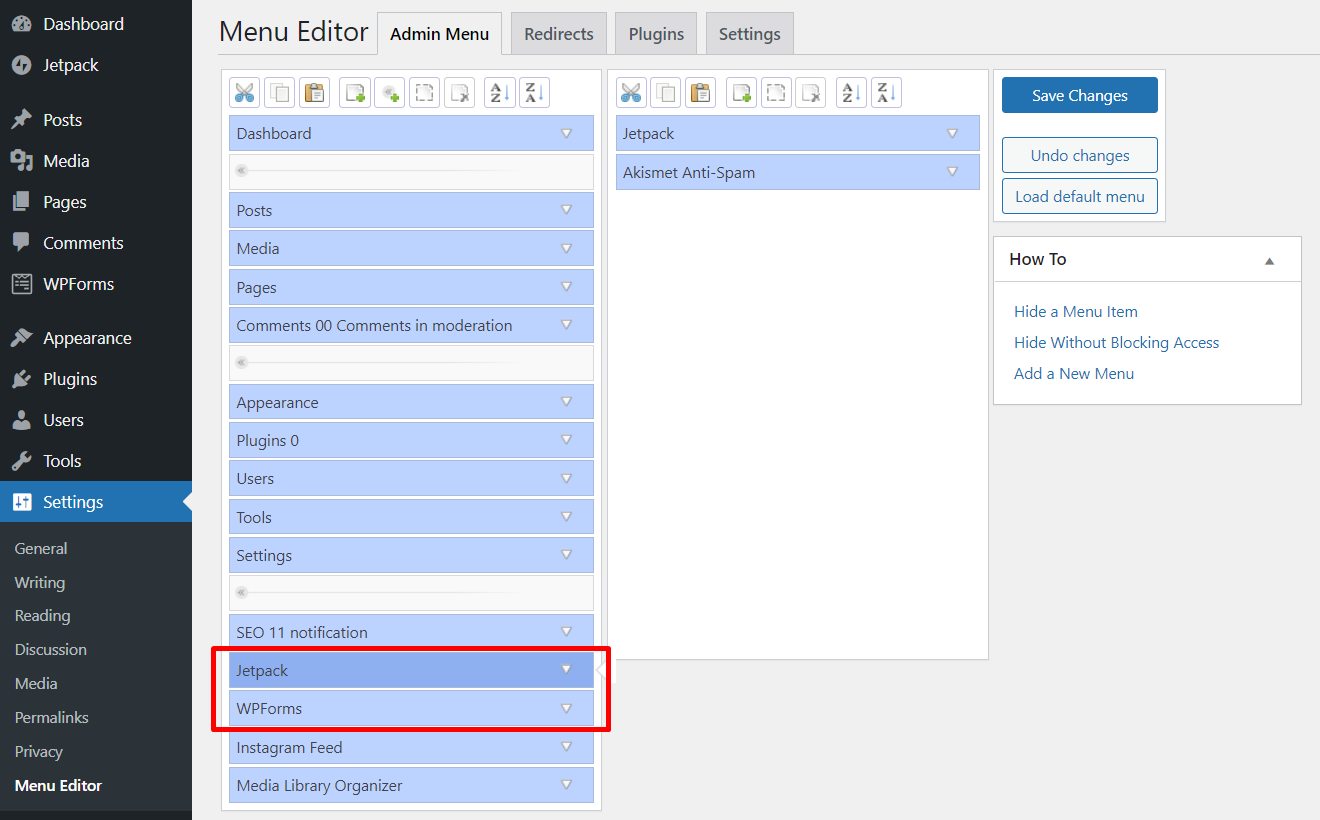
Task: Expand the Plugins 0 row's dropdown arrow
Action: point(566,440)
